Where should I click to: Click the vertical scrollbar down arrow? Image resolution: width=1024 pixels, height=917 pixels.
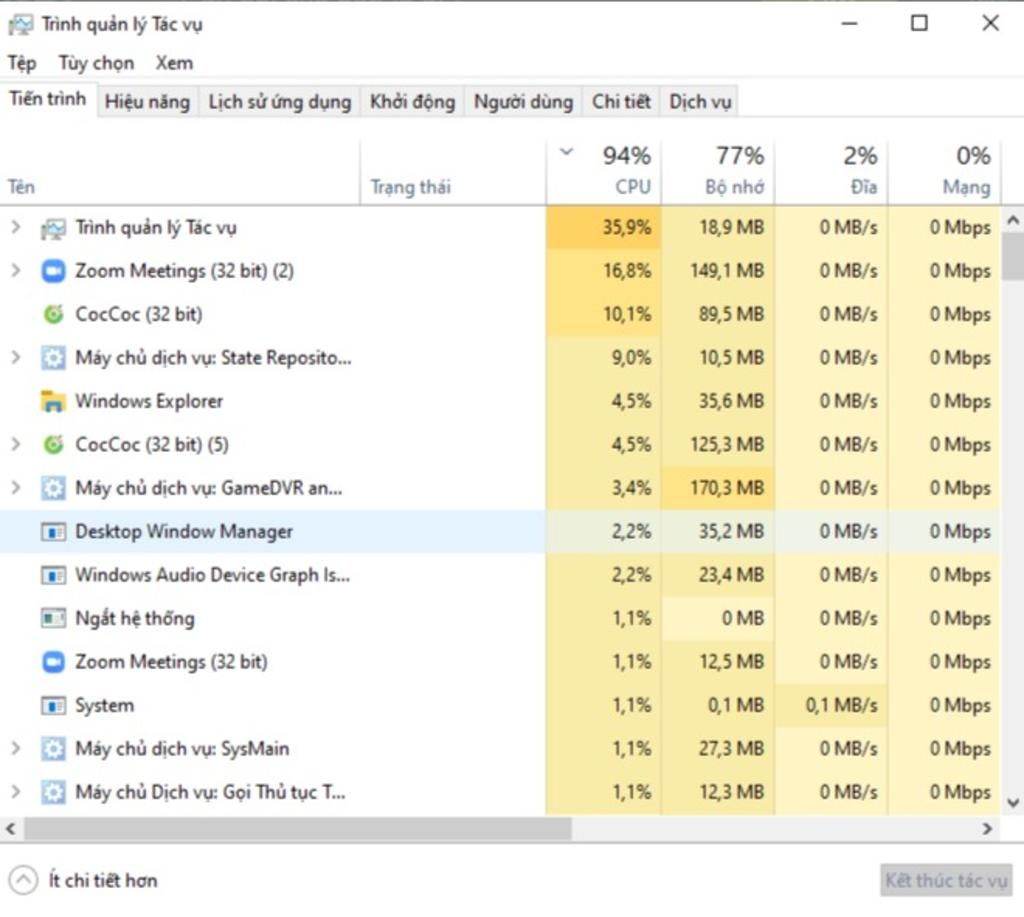(x=1013, y=803)
